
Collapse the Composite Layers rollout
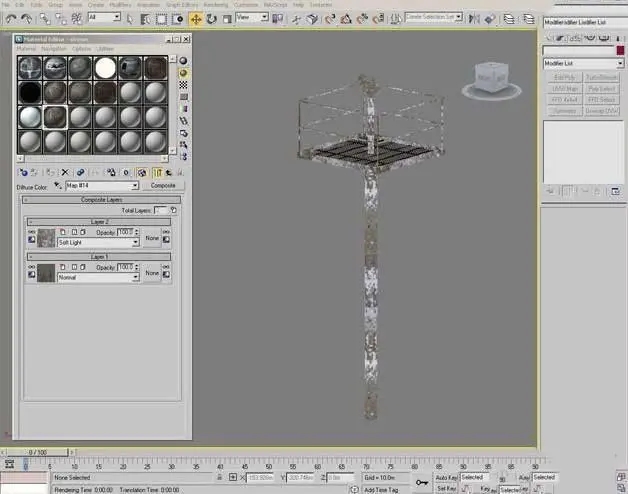tap(101, 200)
